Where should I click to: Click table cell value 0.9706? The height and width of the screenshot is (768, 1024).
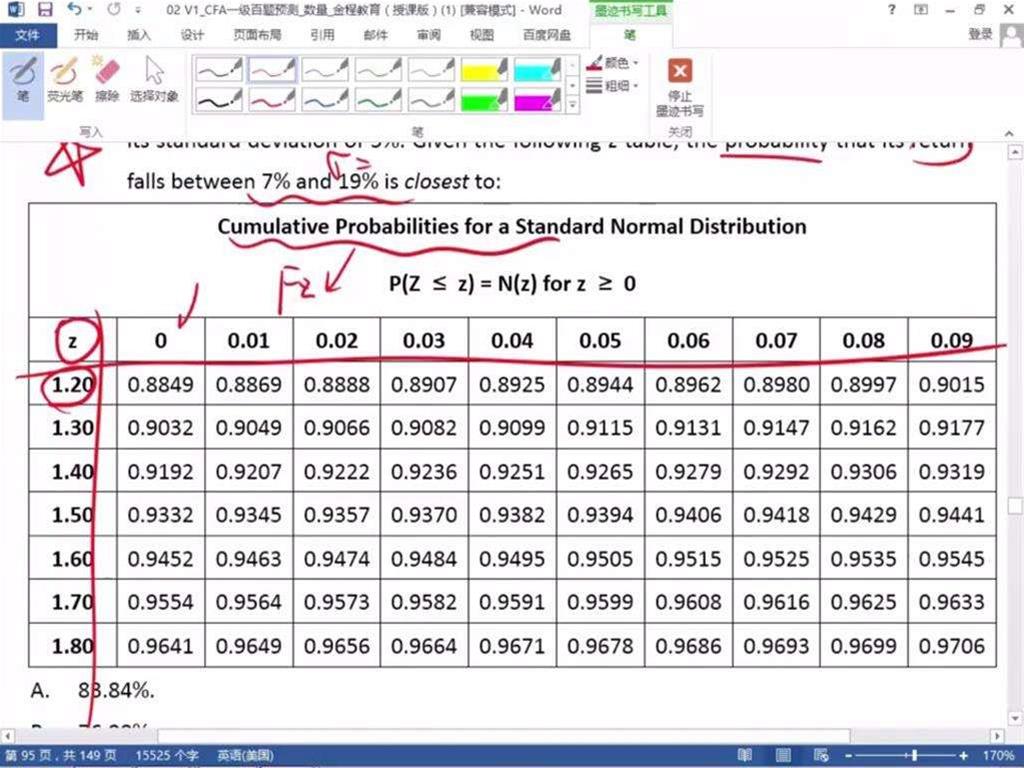click(952, 646)
